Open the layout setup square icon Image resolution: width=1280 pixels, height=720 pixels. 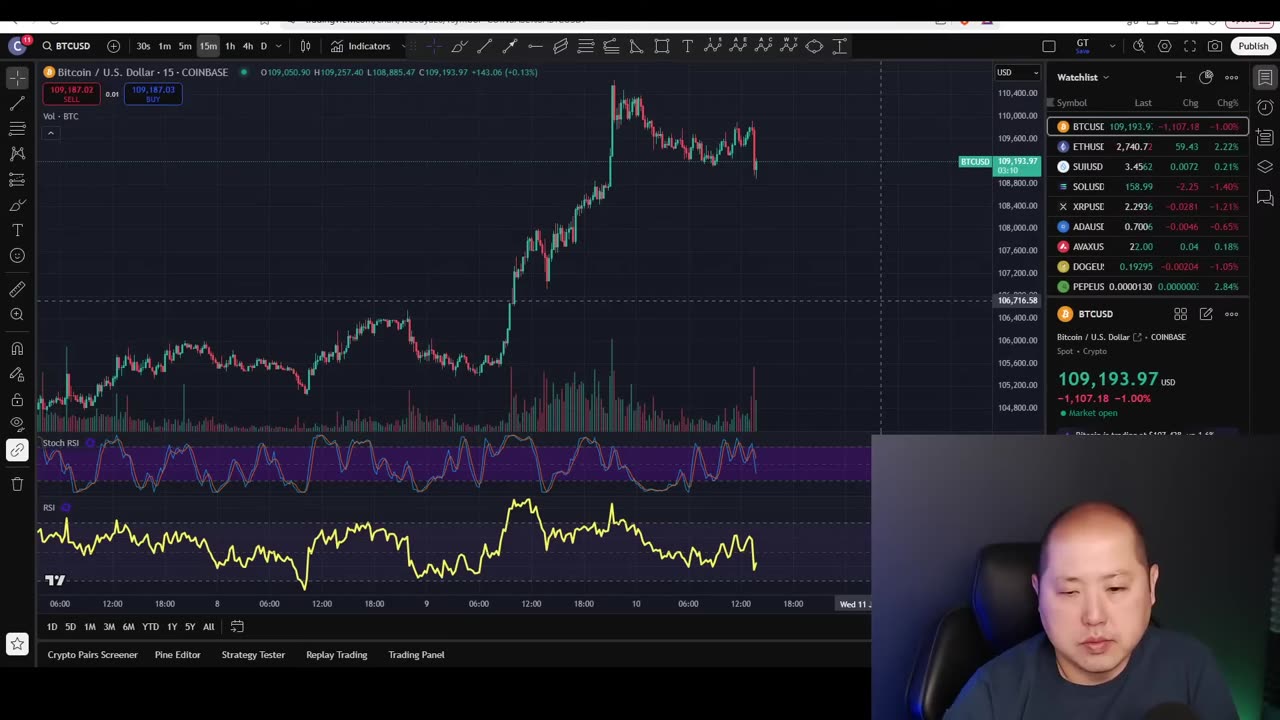click(1048, 46)
